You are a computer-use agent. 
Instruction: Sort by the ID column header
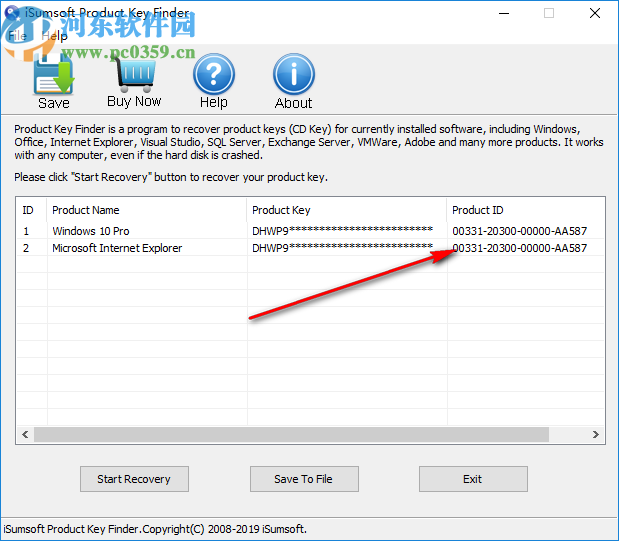(x=32, y=210)
